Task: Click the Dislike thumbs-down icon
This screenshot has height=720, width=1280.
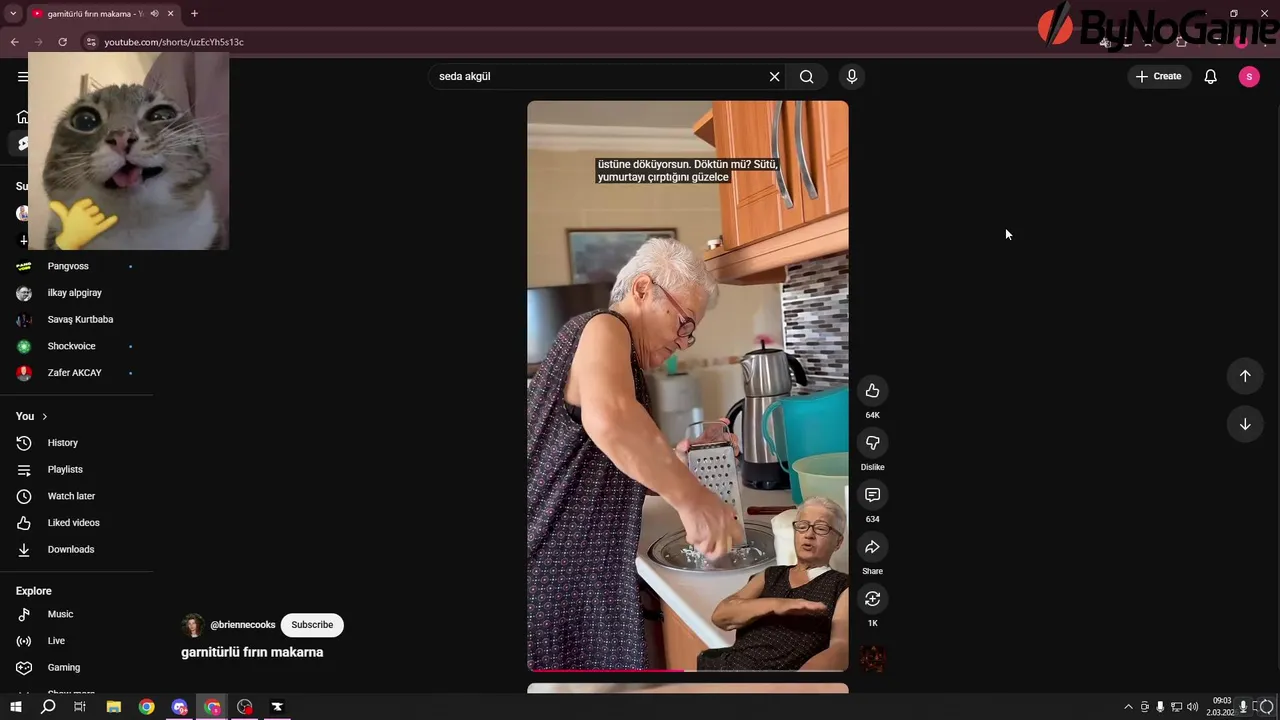Action: pyautogui.click(x=872, y=443)
